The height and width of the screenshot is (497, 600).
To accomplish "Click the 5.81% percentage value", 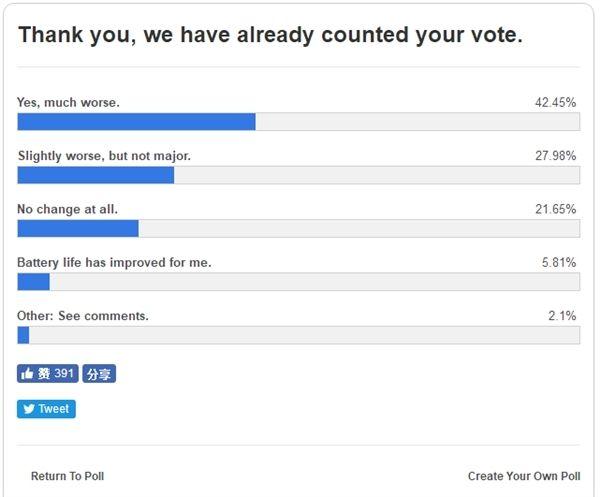I will pyautogui.click(x=559, y=263).
